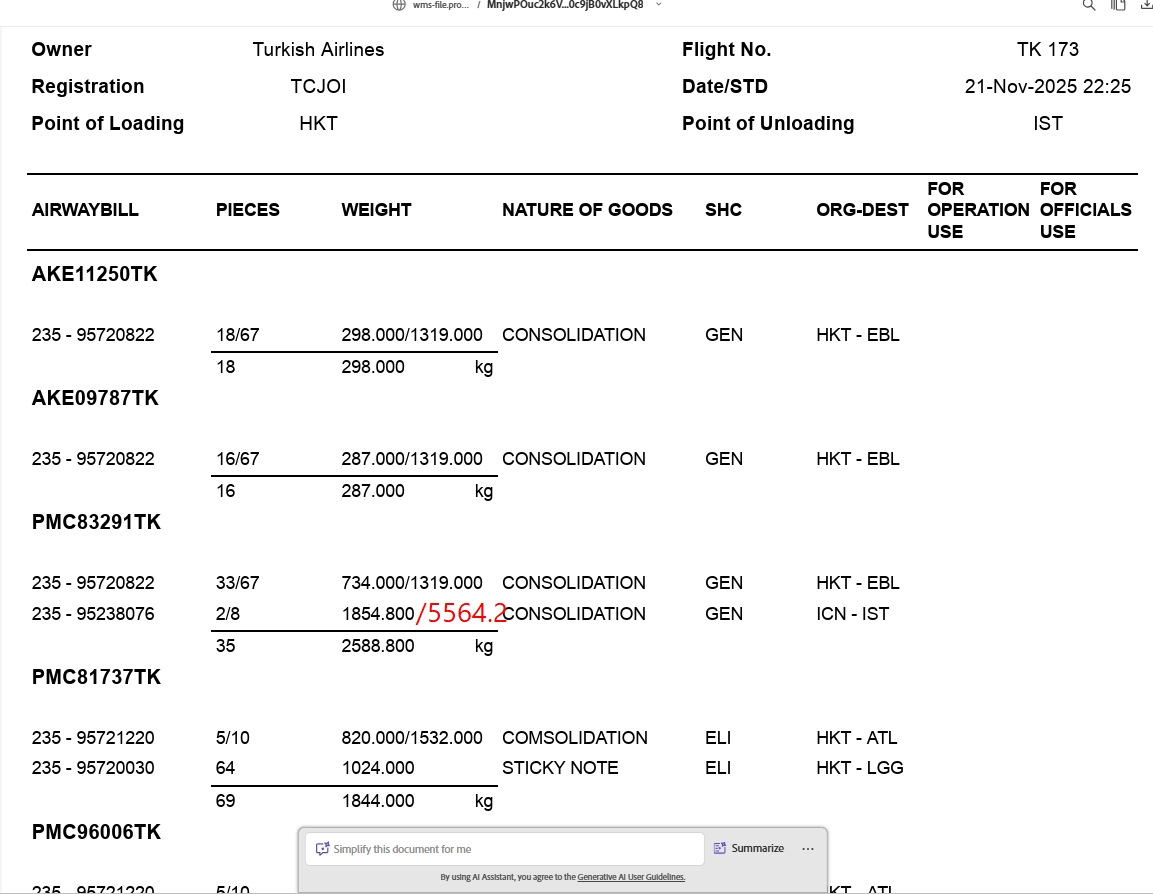Open the Generative AI User Guidelines link

click(630, 877)
